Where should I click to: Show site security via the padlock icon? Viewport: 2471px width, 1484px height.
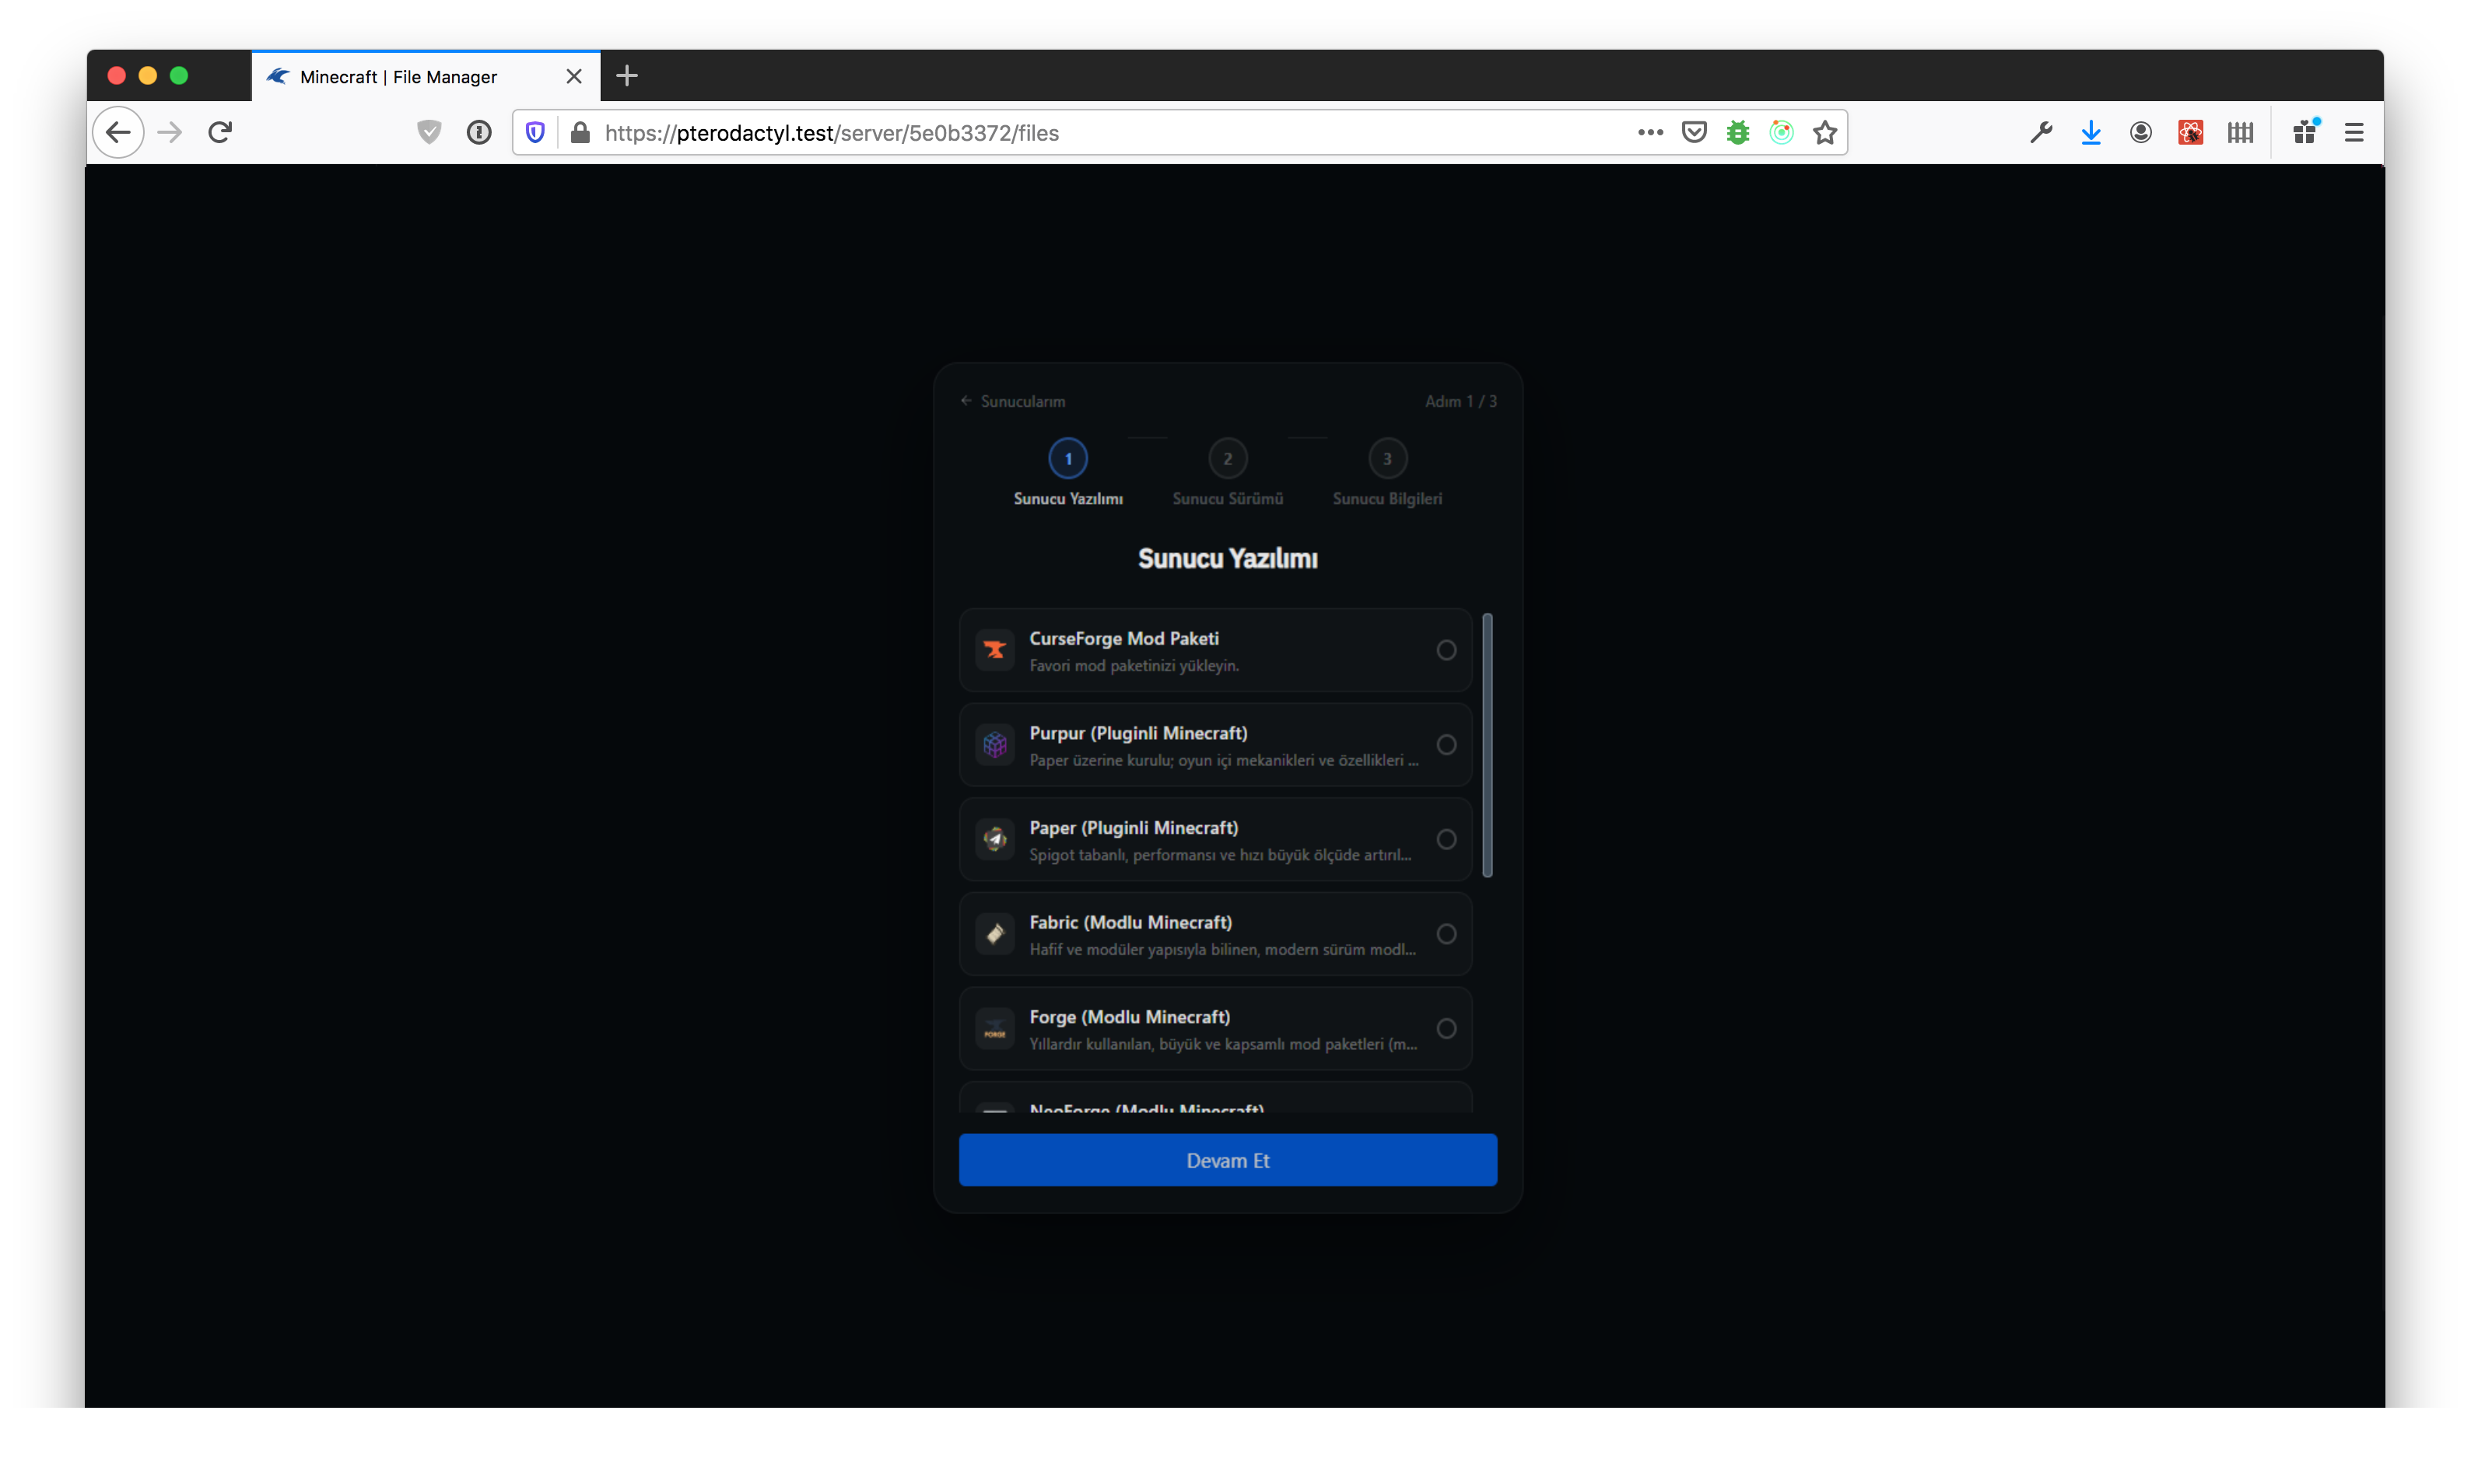point(580,132)
